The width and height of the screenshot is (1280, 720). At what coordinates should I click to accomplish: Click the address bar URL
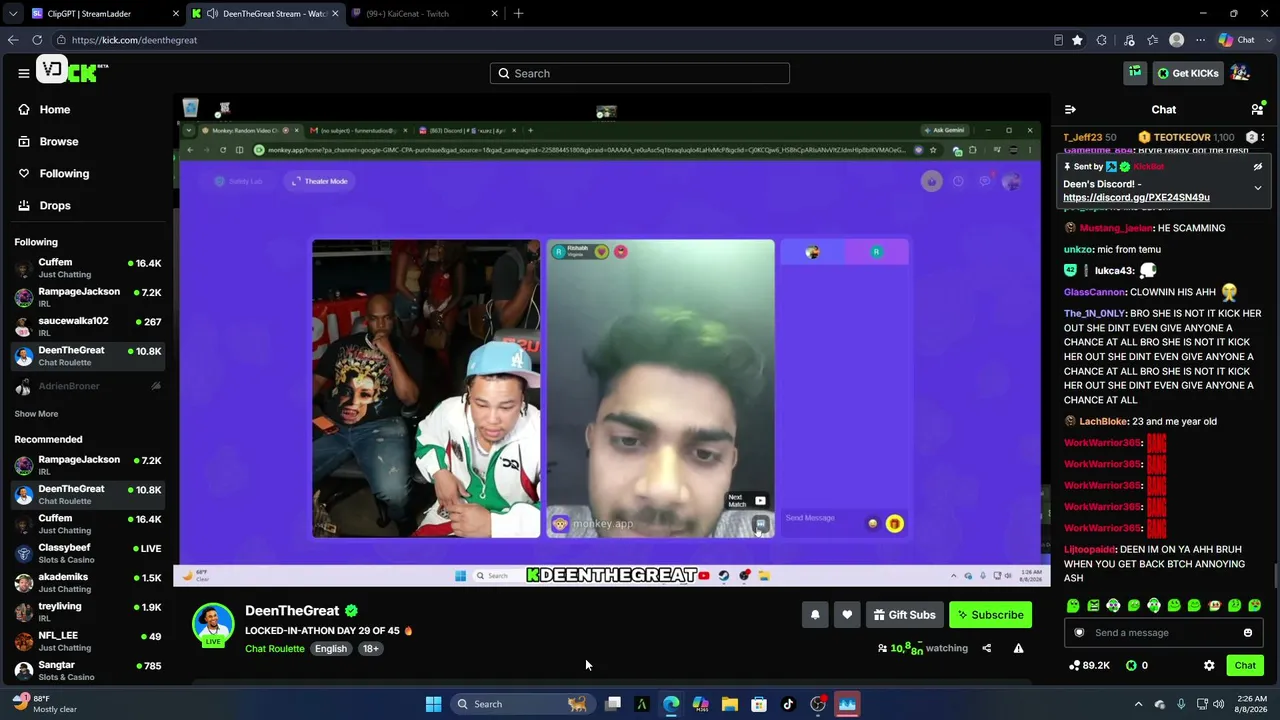[134, 40]
